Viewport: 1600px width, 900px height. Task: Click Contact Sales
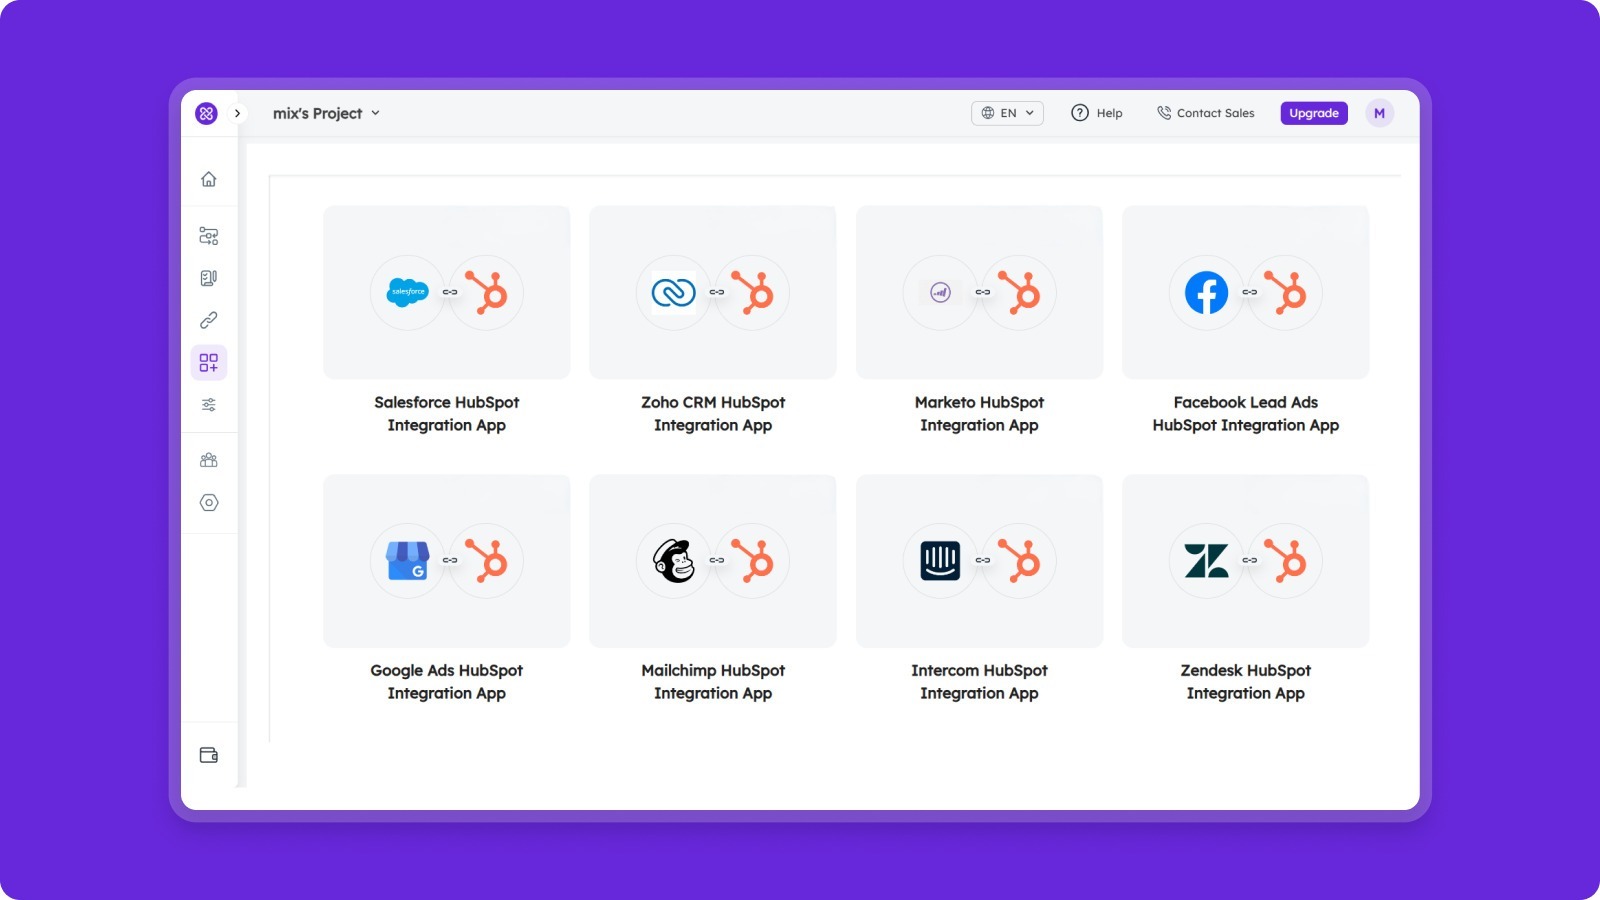click(x=1205, y=113)
